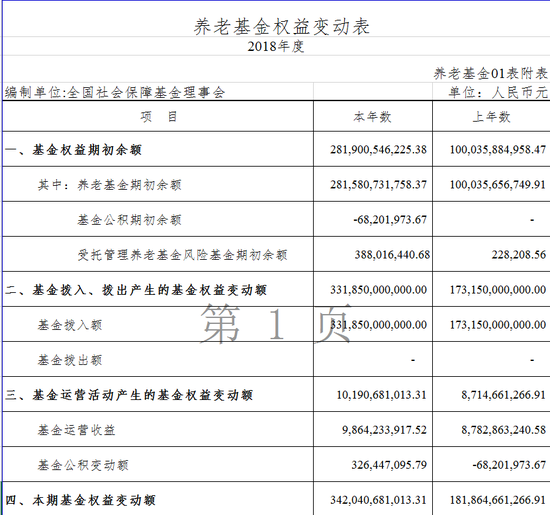550x515 pixels.
Task: Select row label 二、基金拨入、拨出产生的基金权益变动额
Action: [x=136, y=290]
